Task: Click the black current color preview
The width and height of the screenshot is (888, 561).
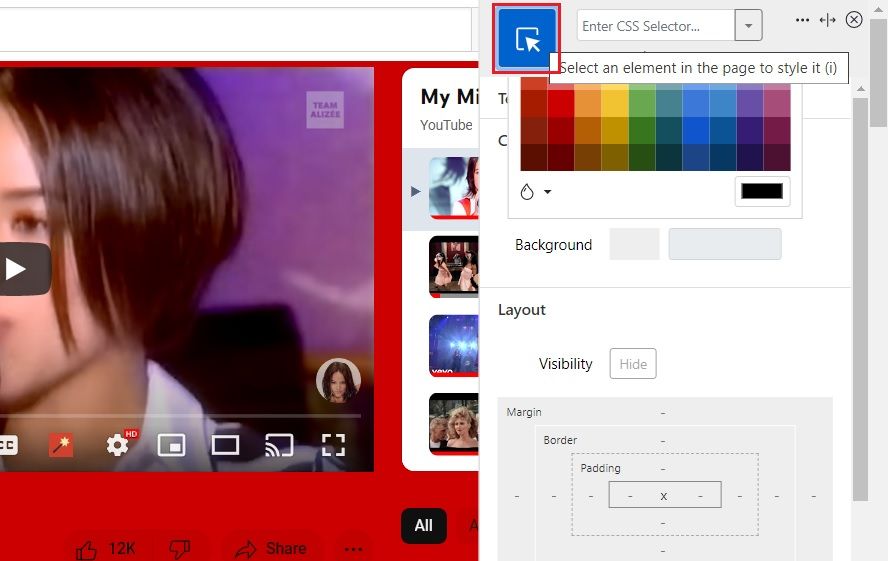Action: coord(762,191)
